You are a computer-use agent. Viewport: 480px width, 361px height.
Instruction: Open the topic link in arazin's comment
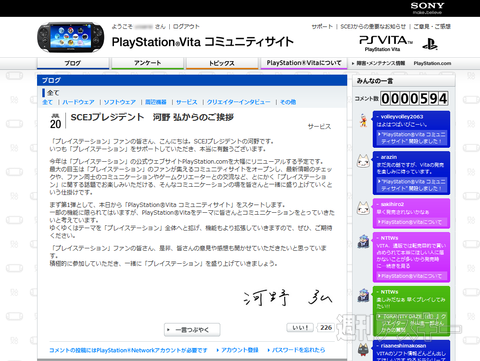pyautogui.click(x=411, y=185)
